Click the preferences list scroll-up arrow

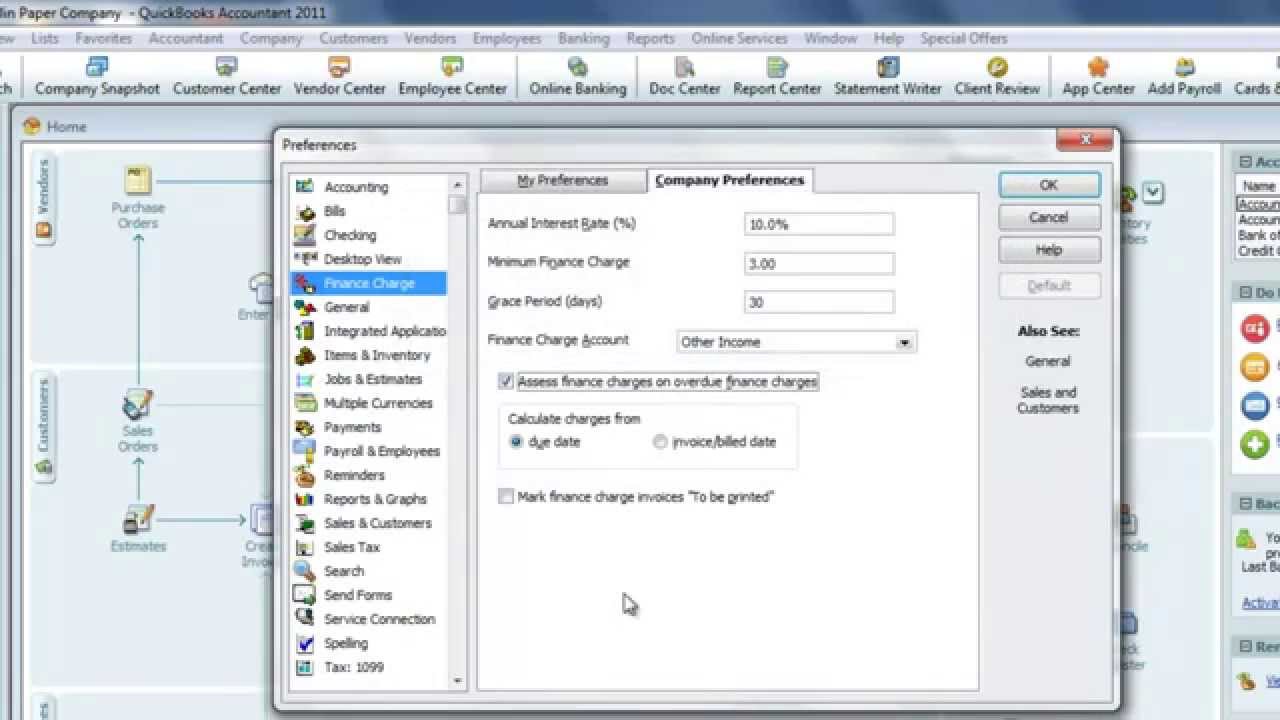pos(458,185)
